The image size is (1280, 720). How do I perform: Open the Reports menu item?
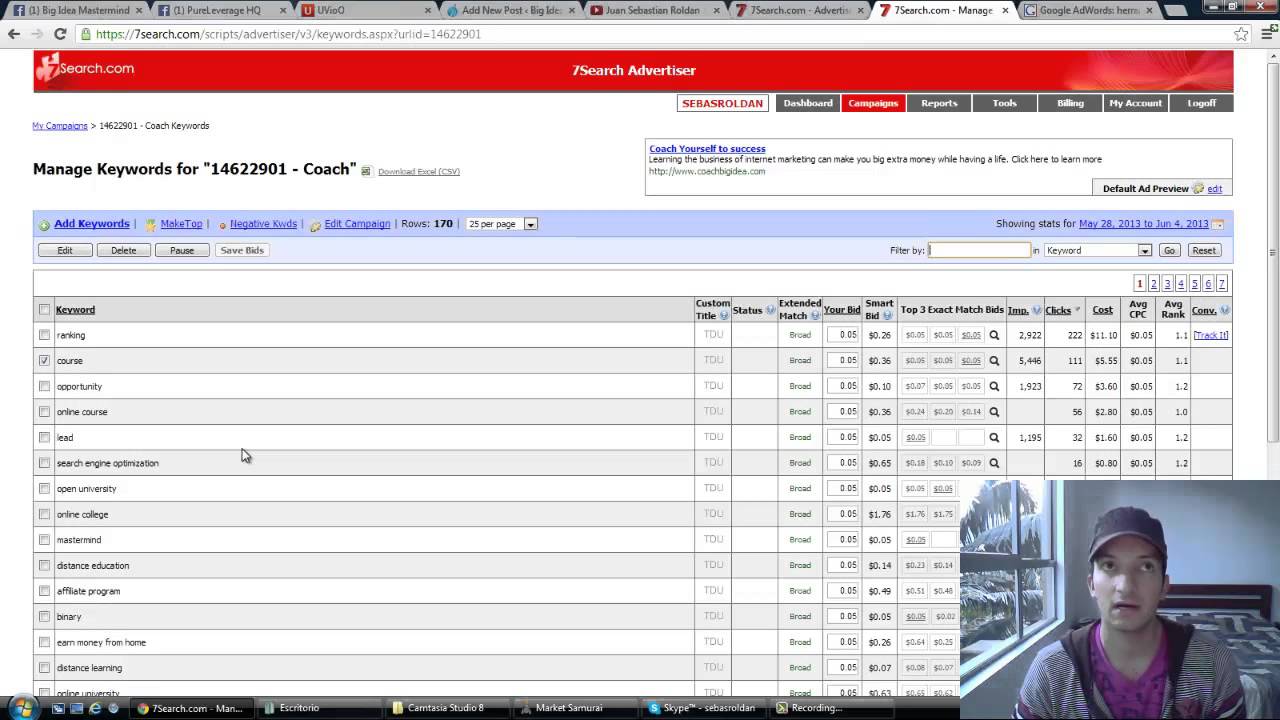(x=939, y=103)
